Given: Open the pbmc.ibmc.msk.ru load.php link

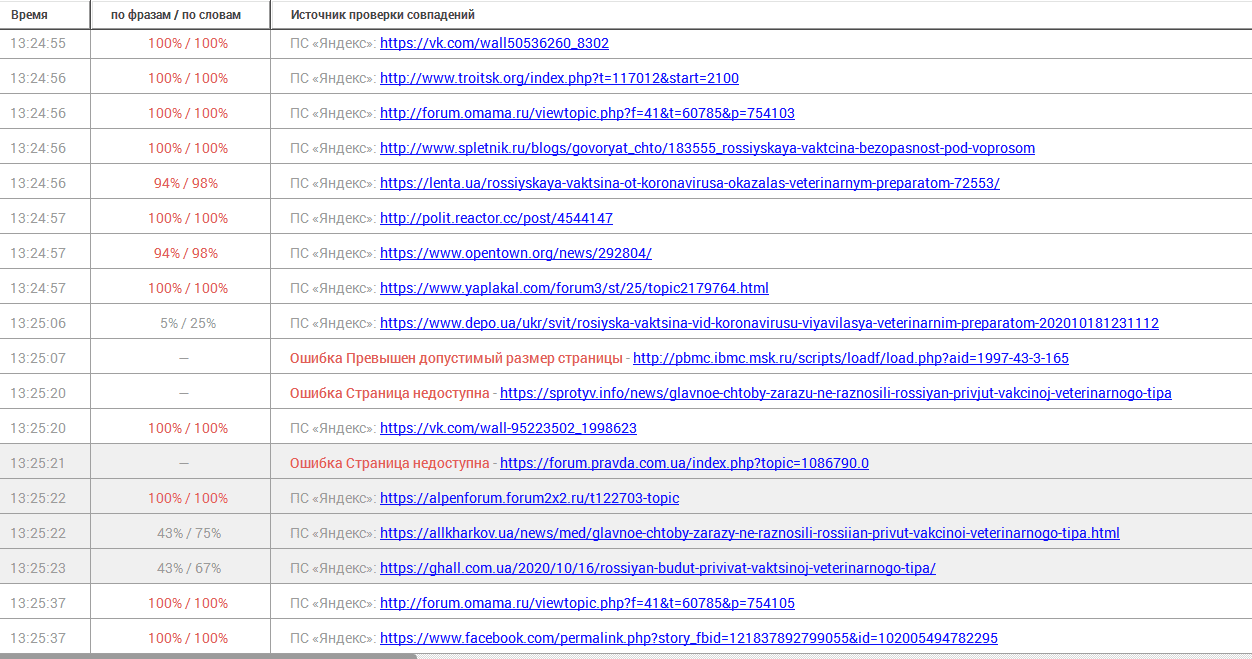Looking at the screenshot, I should pos(851,358).
